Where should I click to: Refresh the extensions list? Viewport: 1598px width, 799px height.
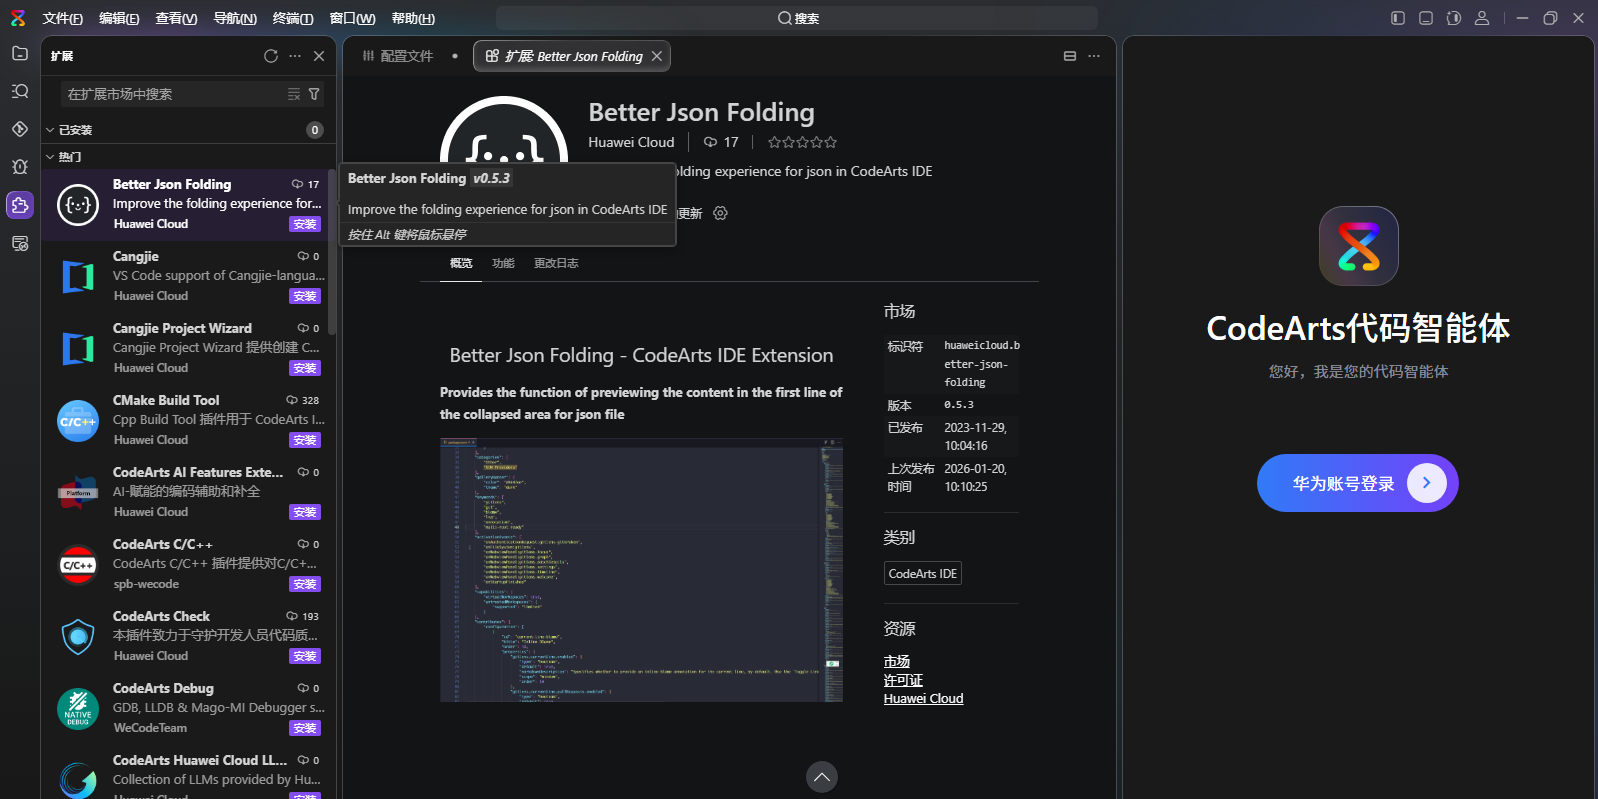[271, 56]
